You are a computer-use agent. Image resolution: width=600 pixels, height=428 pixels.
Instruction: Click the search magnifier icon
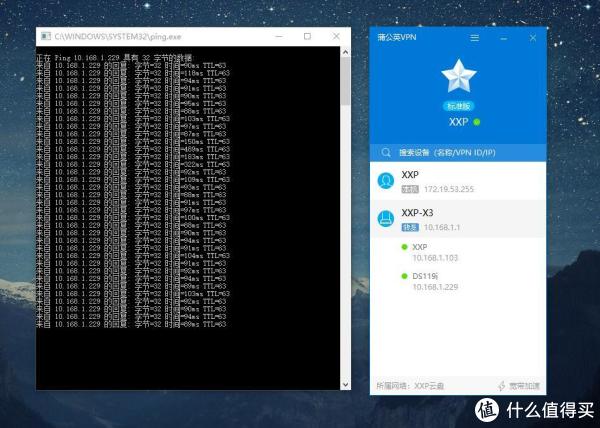386,153
